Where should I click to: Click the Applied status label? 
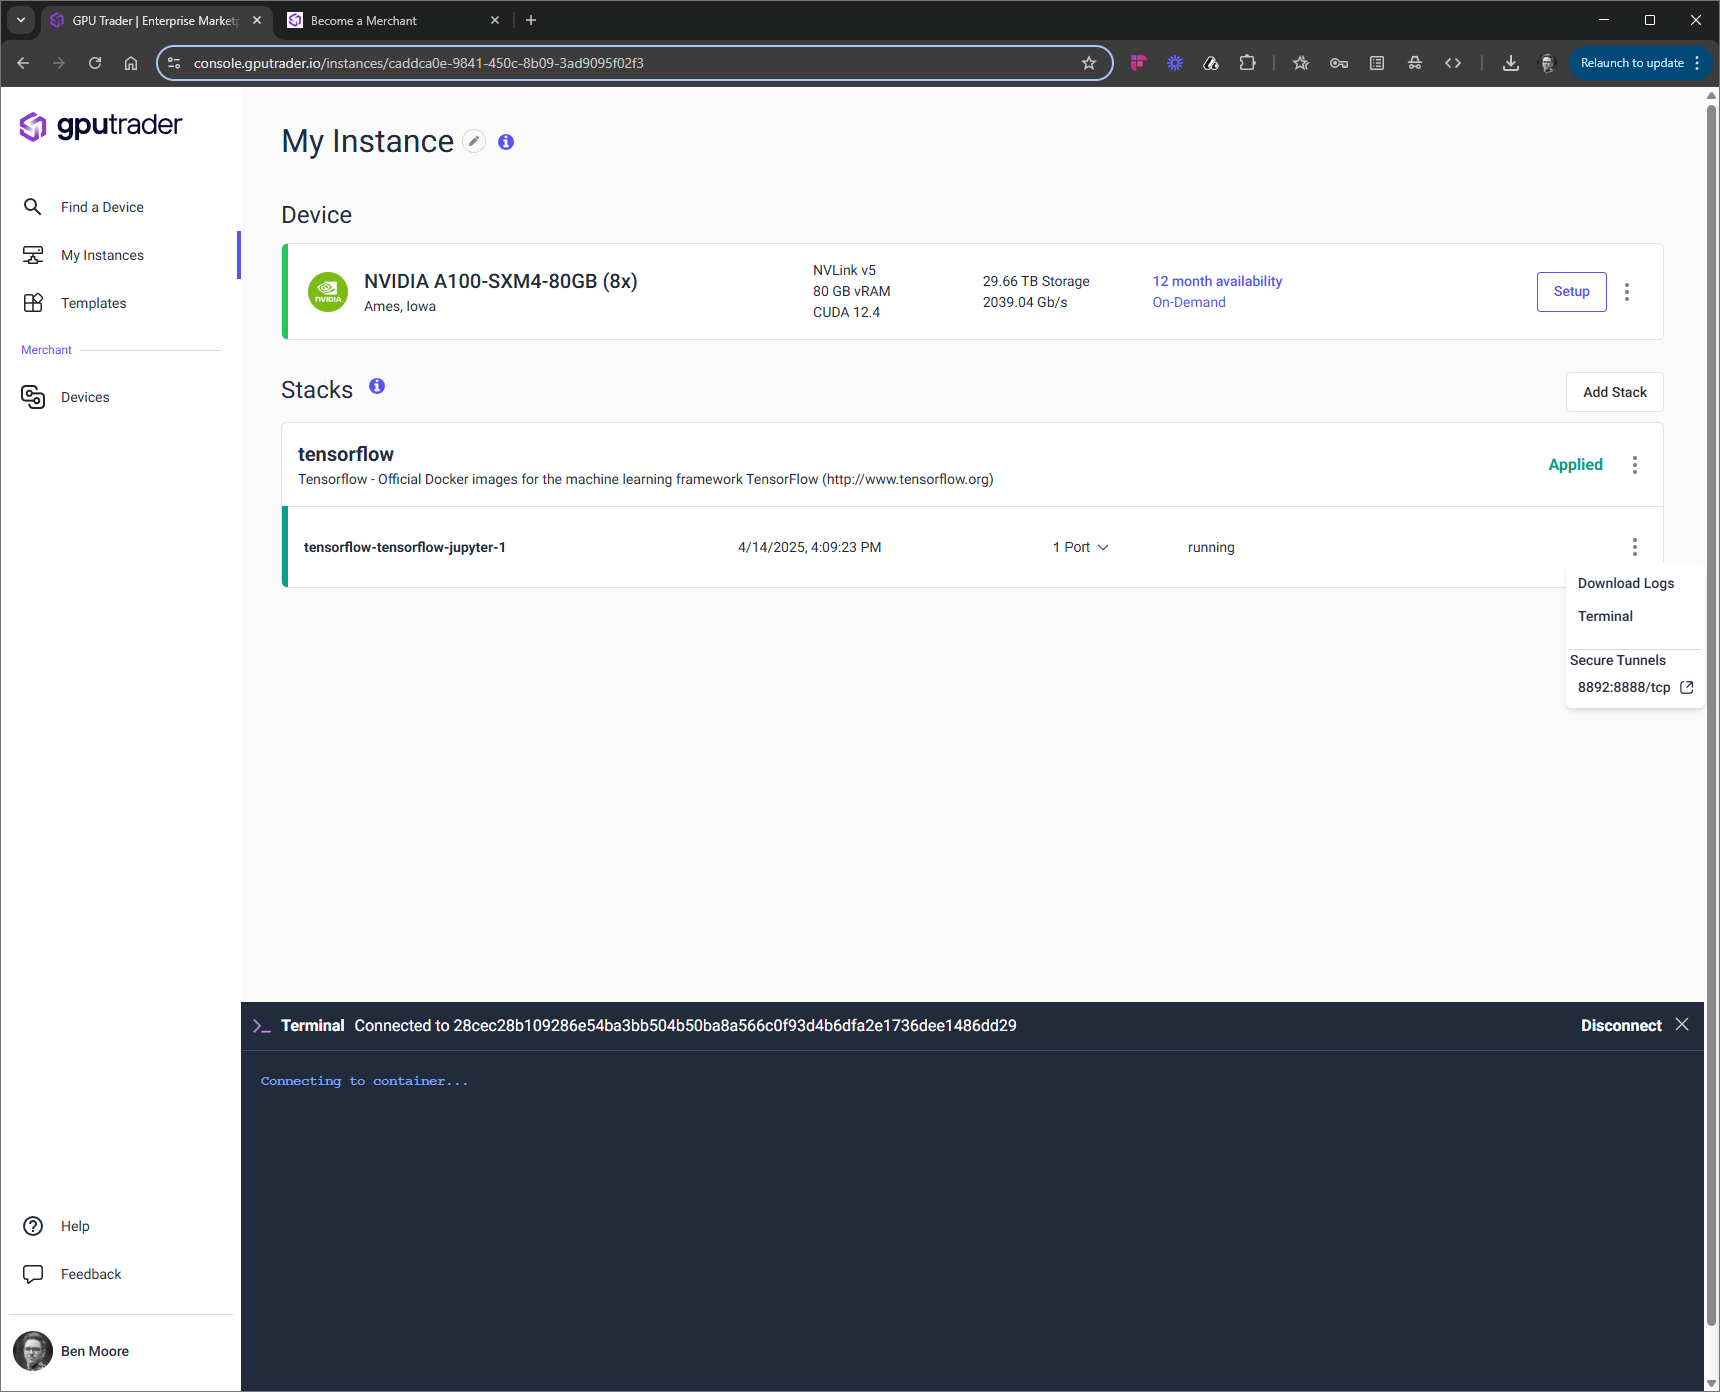[x=1575, y=464]
